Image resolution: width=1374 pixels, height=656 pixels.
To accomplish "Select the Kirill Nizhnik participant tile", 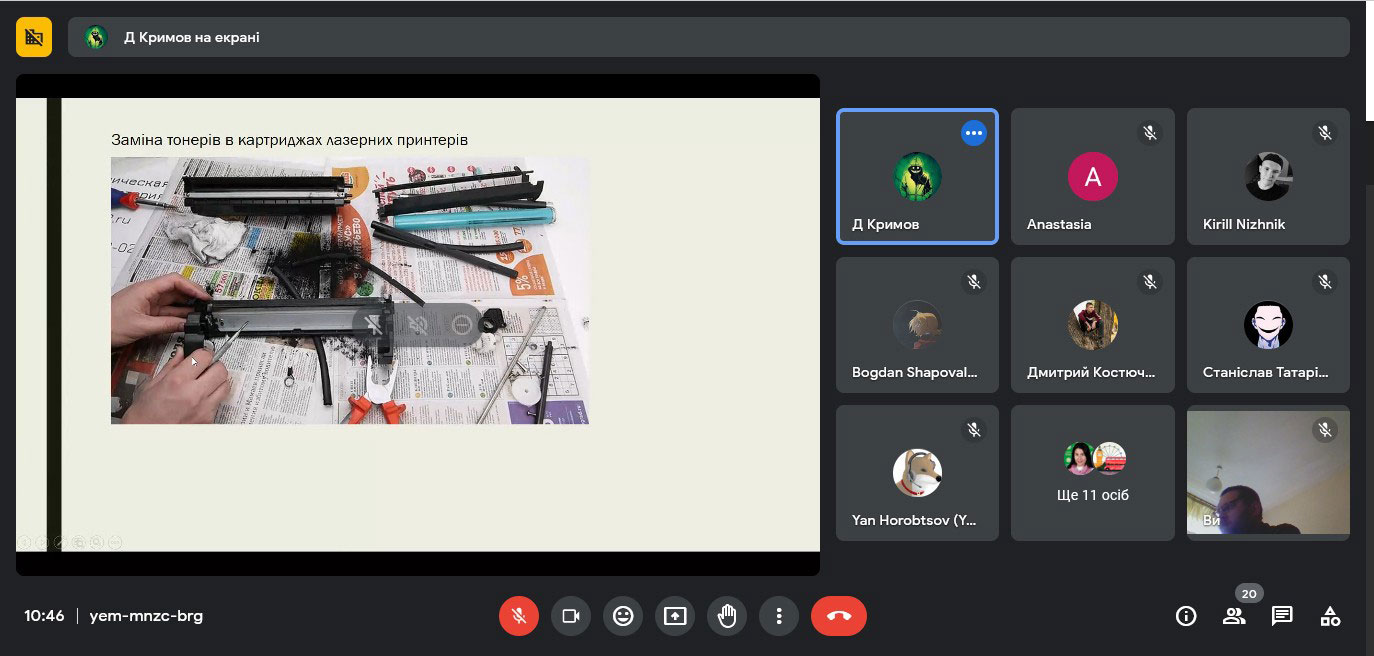I will point(1268,176).
